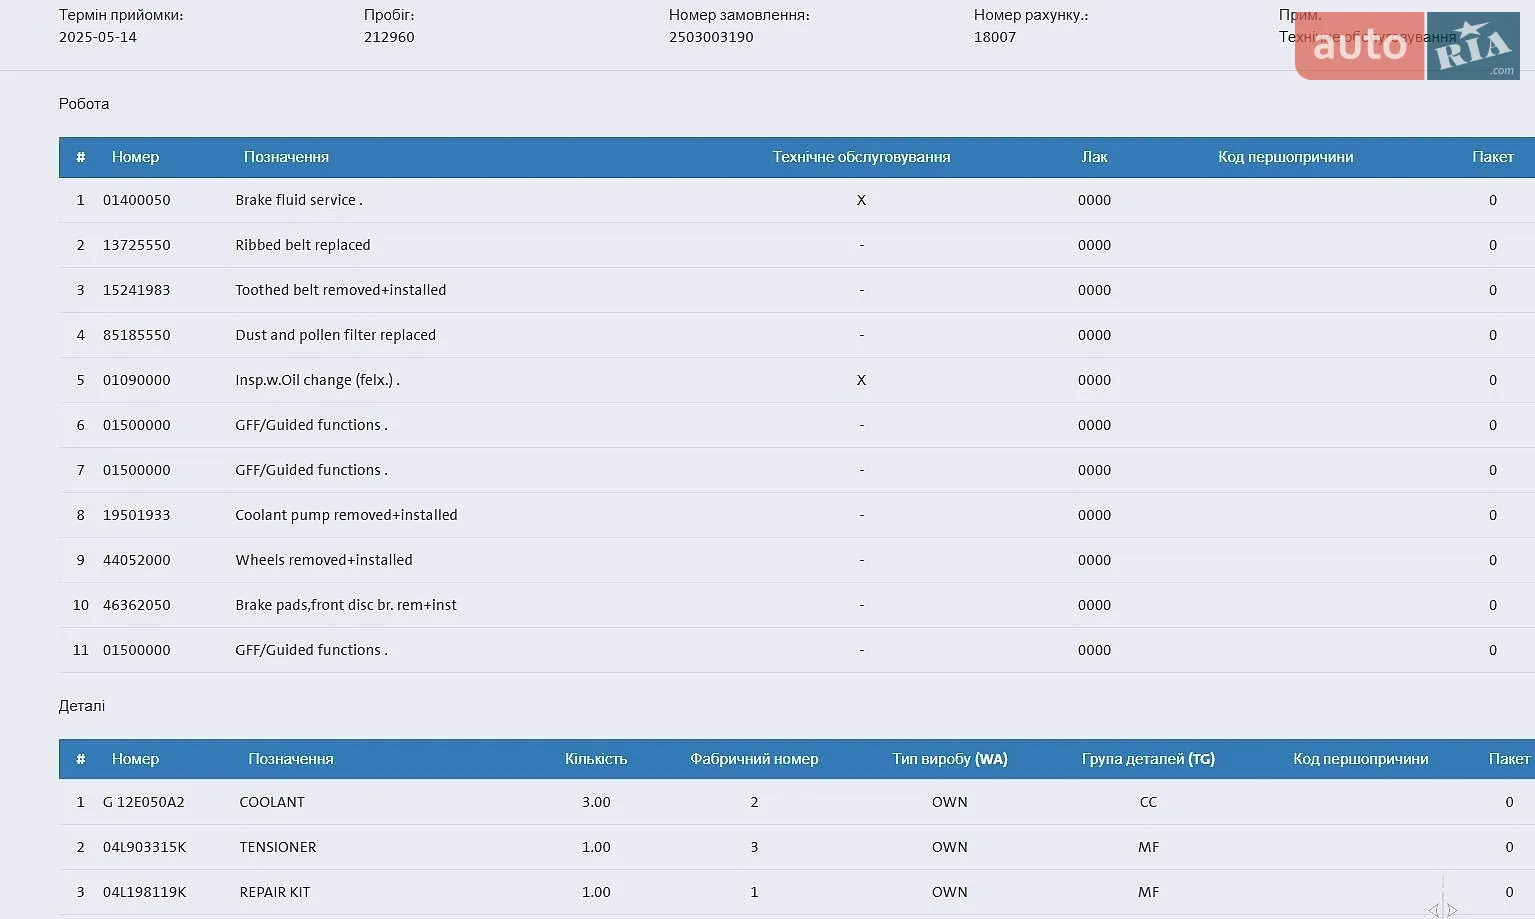
Task: Select the Ribbed belt replaced row
Action: (796, 245)
